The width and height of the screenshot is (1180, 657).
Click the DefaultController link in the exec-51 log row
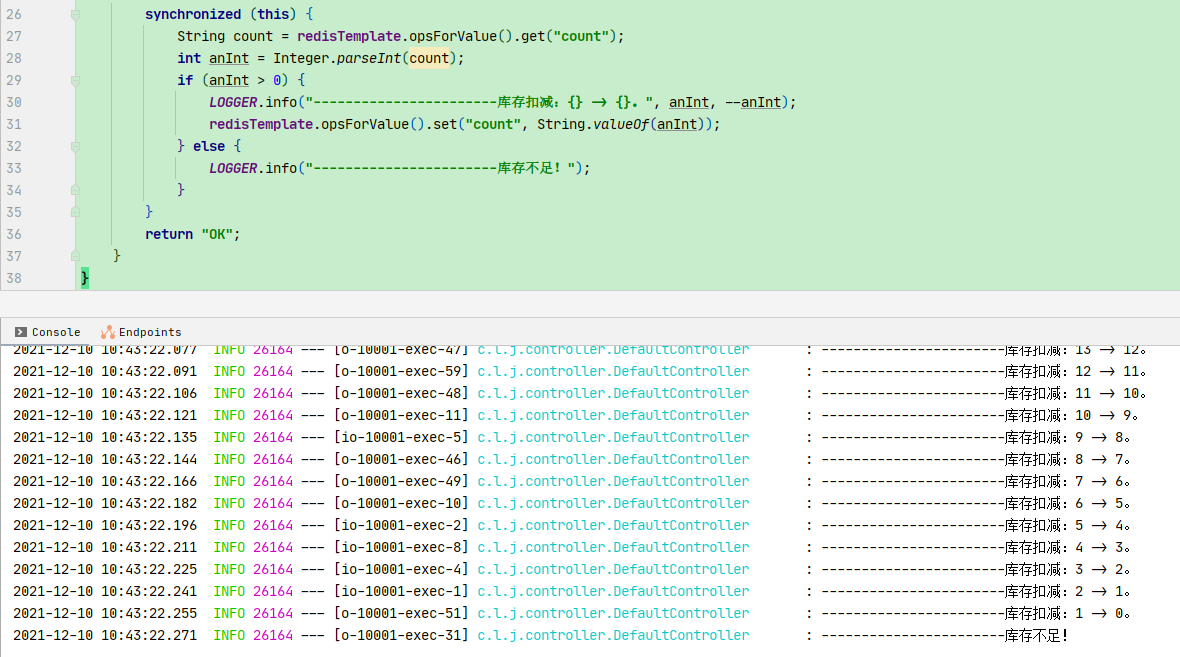click(x=613, y=613)
